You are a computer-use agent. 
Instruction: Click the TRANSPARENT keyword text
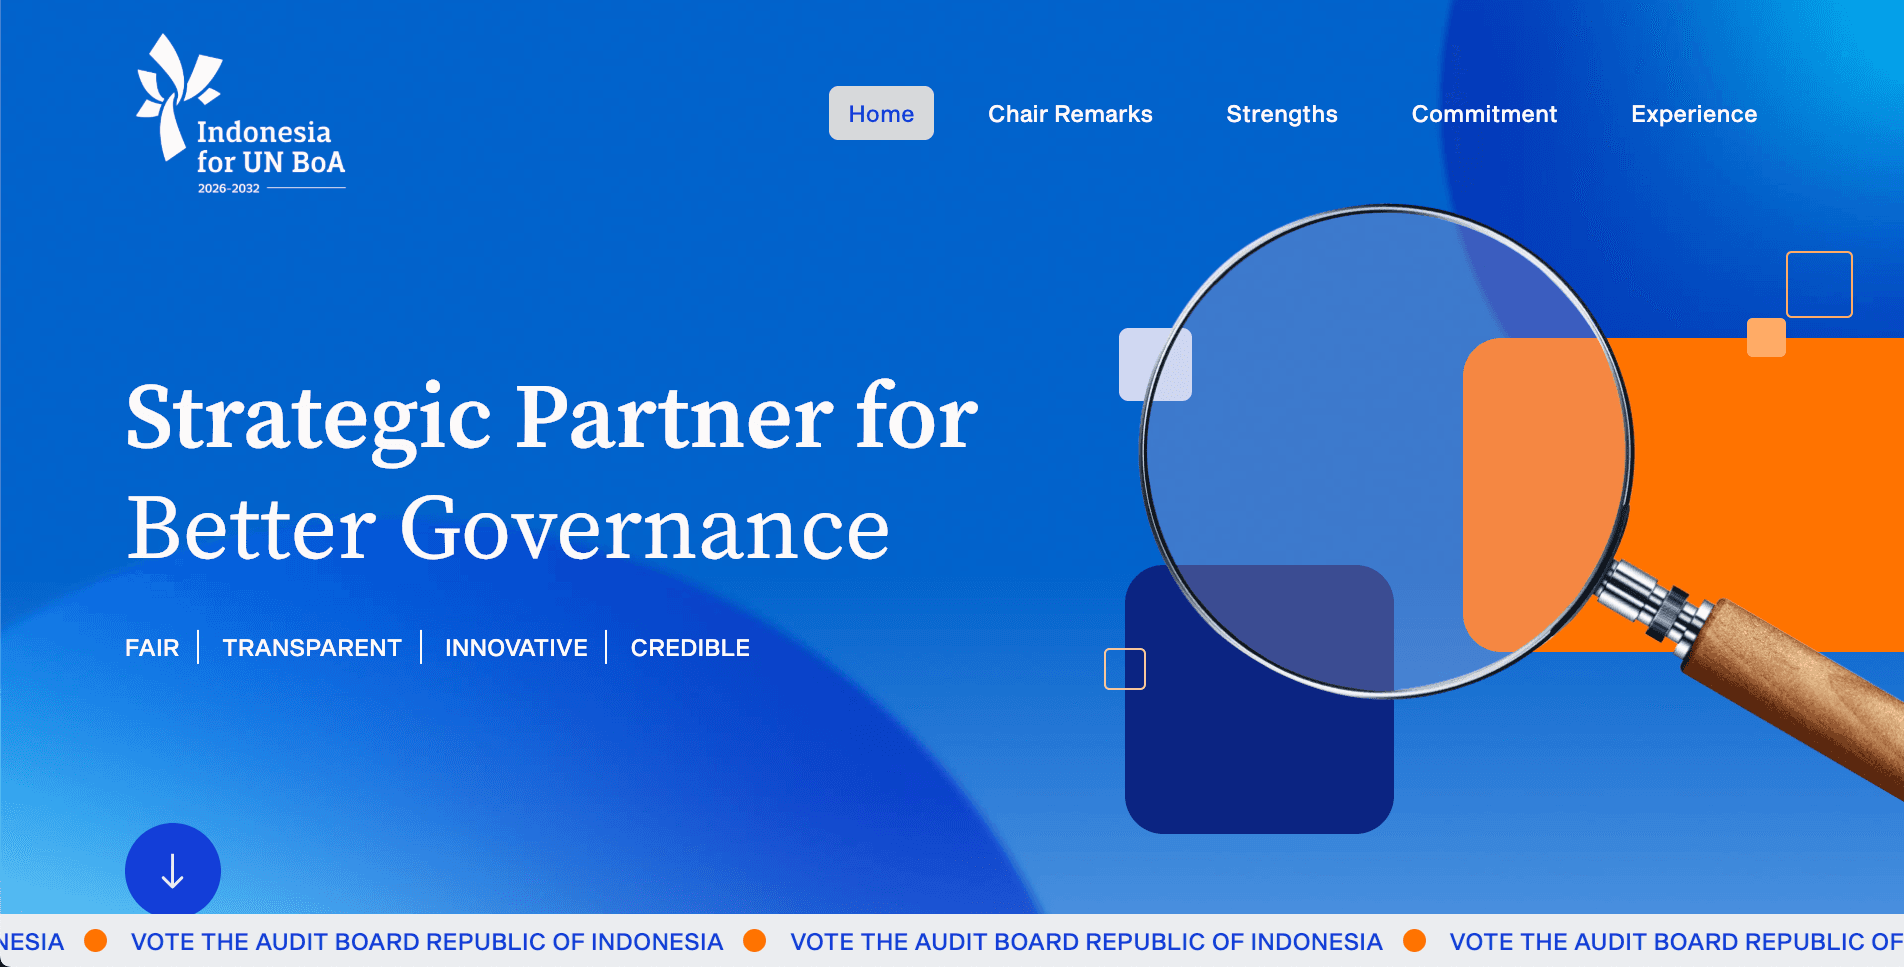point(312,648)
